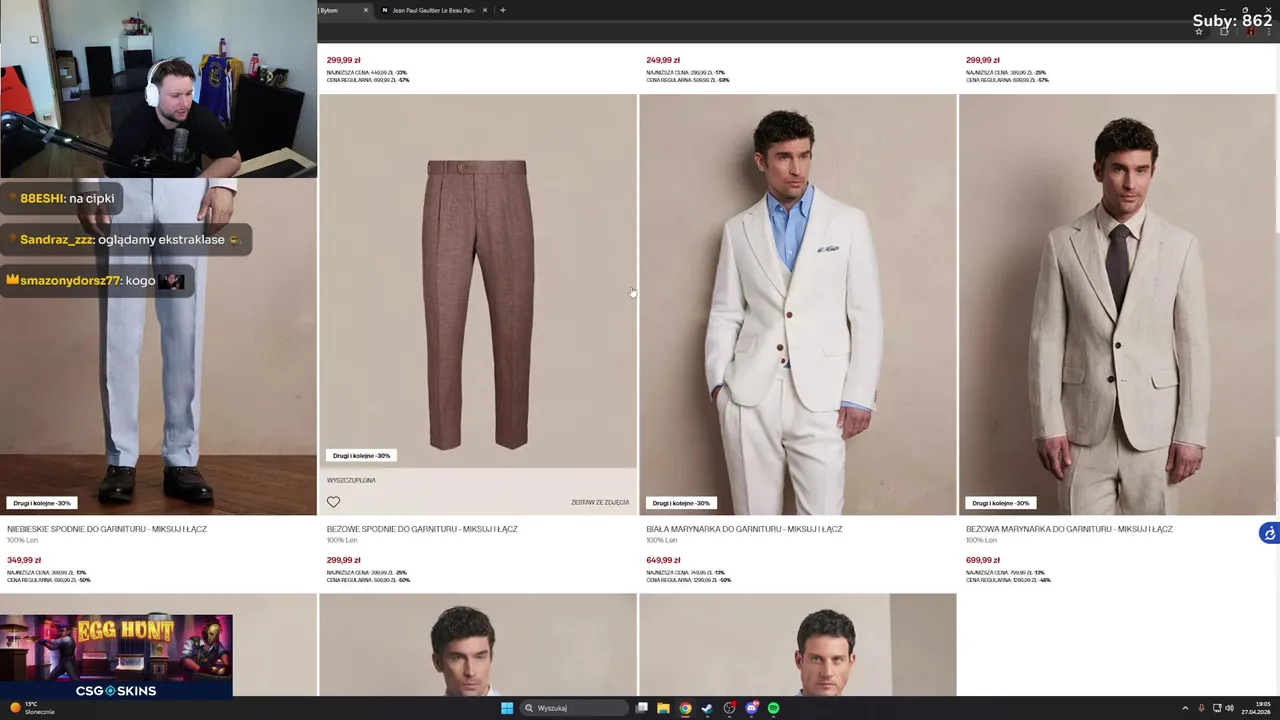Viewport: 1280px width, 720px height.
Task: Open the white suit jacket product image
Action: (798, 304)
